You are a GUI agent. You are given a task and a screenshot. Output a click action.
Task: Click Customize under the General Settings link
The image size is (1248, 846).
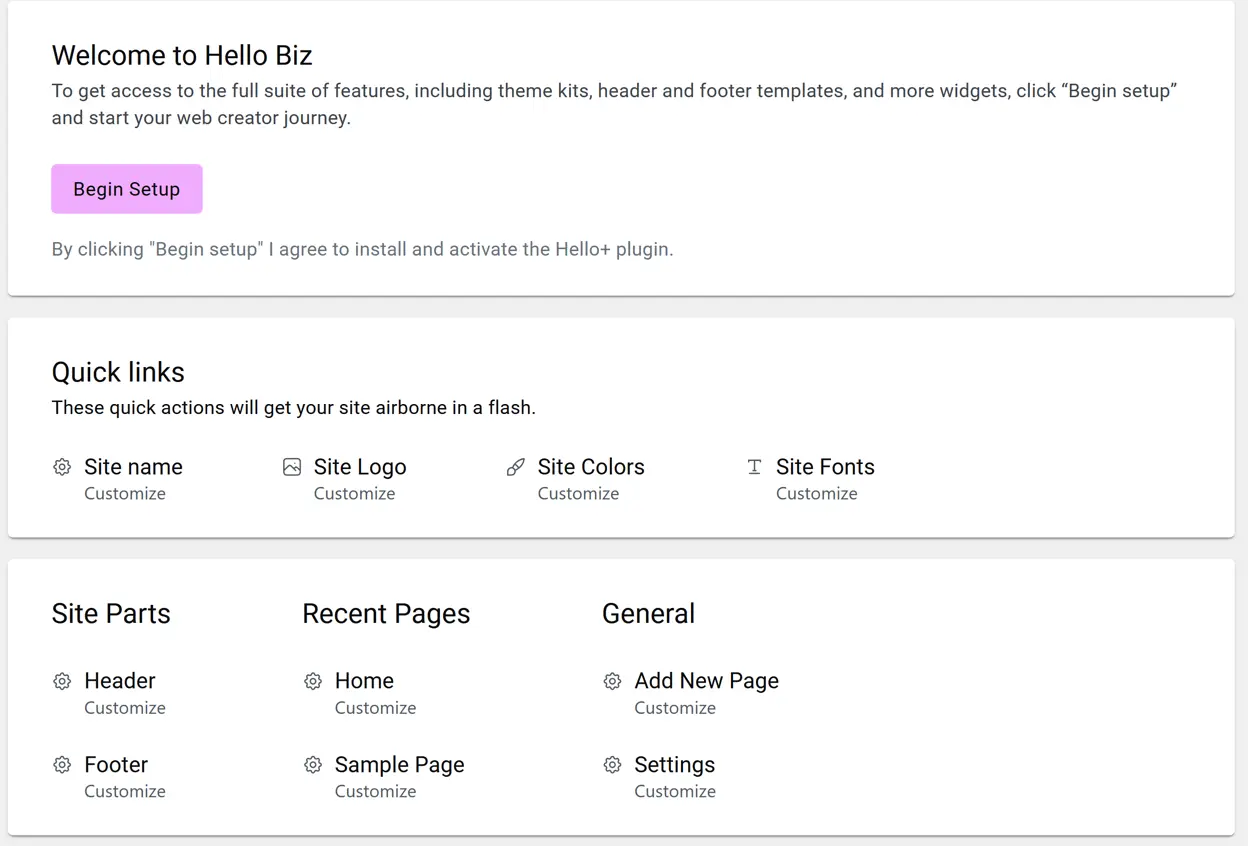pos(675,791)
